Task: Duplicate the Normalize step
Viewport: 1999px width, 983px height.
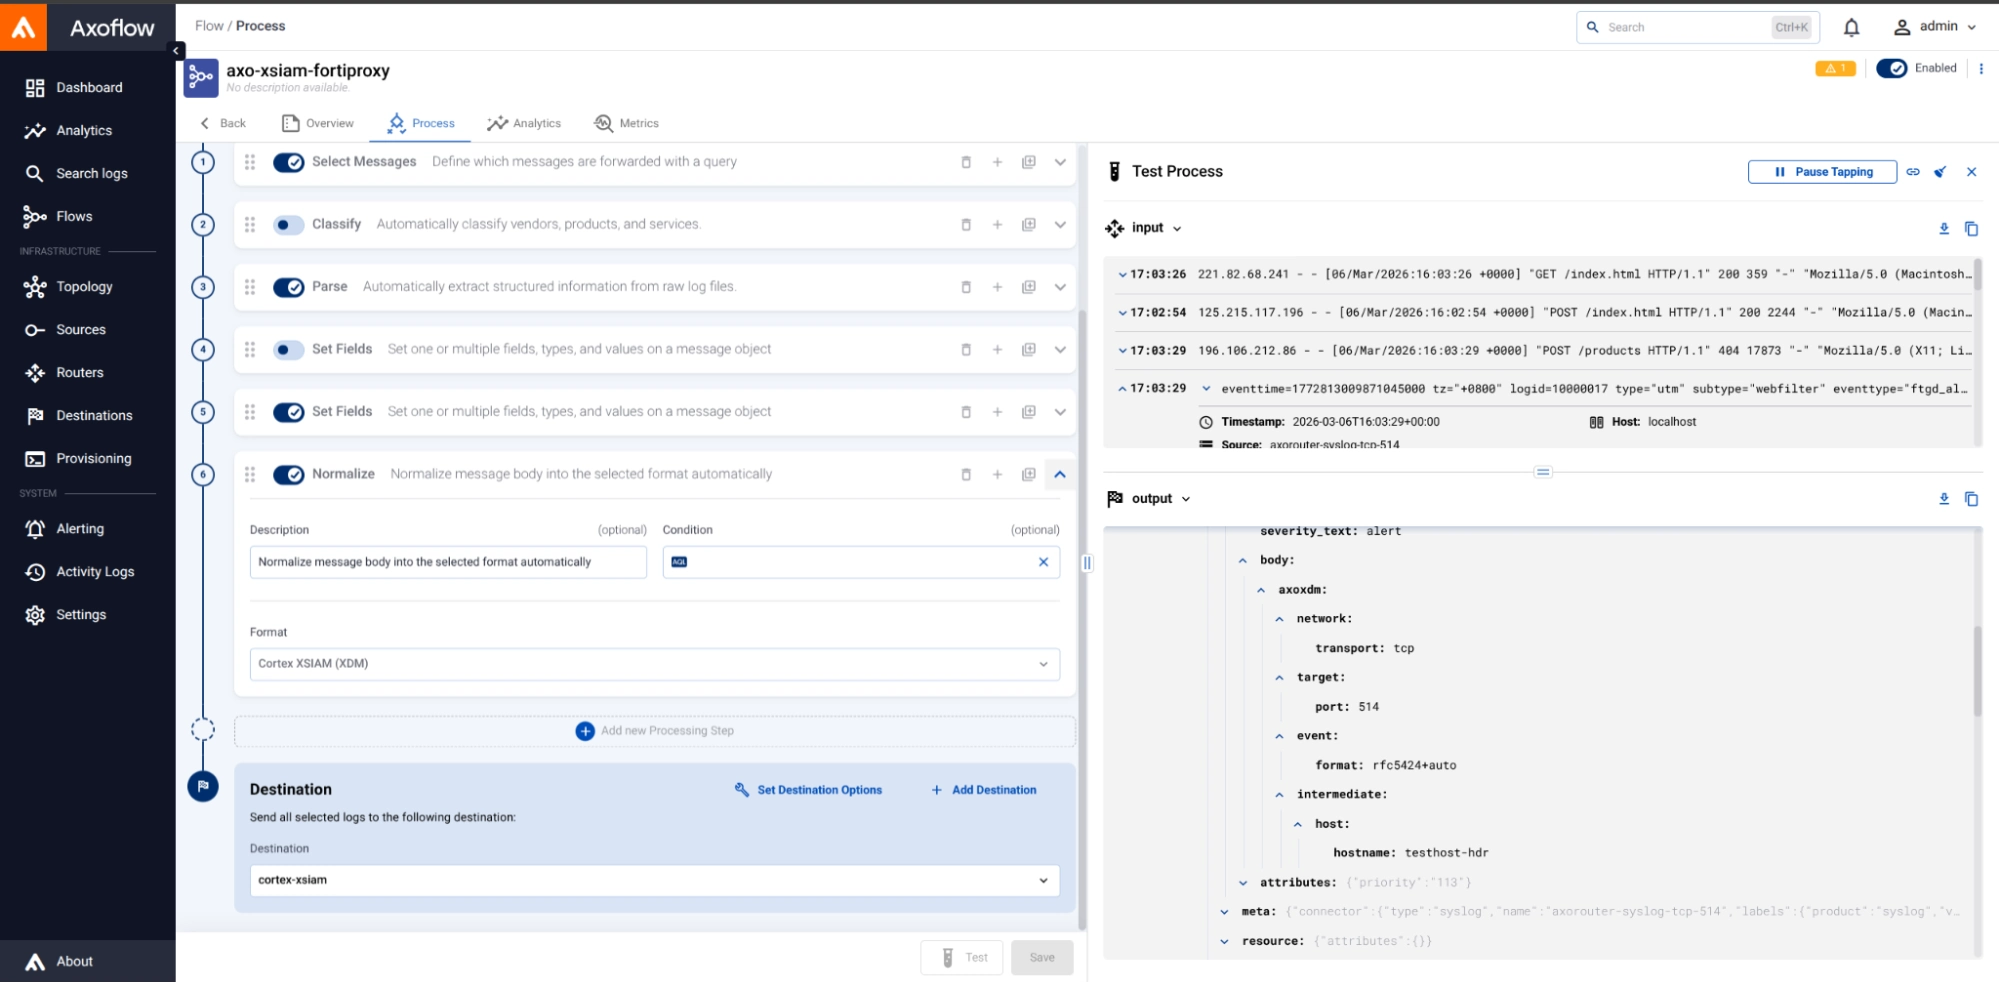Action: [x=1028, y=474]
